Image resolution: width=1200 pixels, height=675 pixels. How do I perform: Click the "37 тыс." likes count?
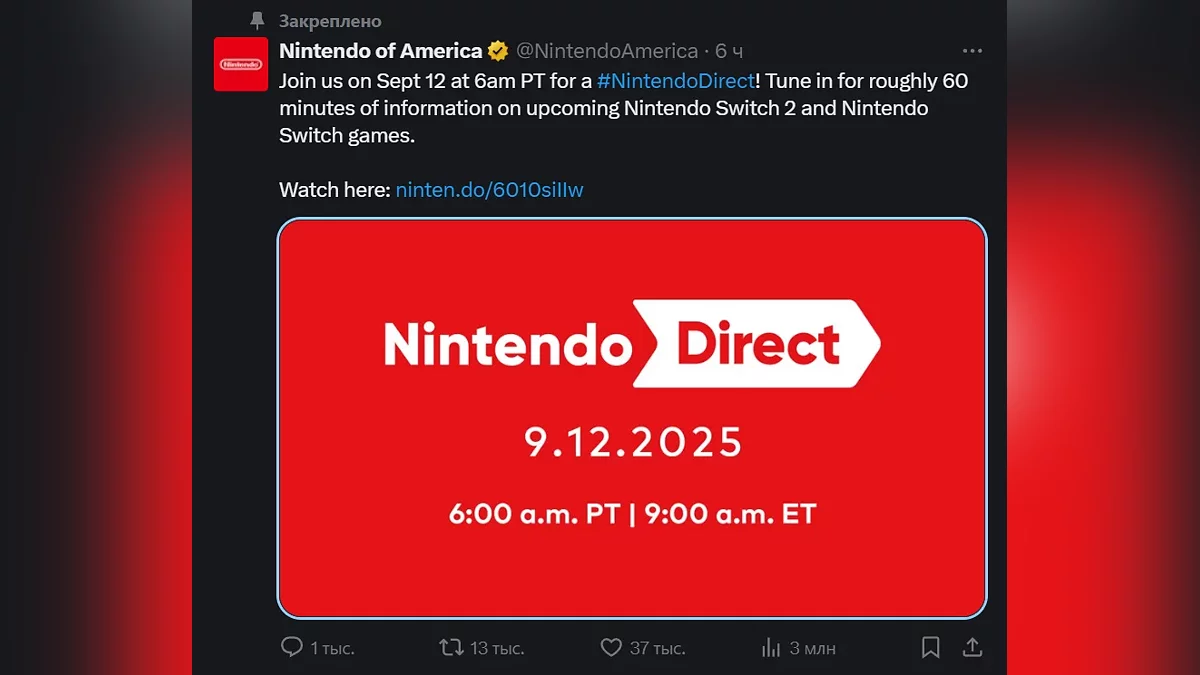(657, 648)
